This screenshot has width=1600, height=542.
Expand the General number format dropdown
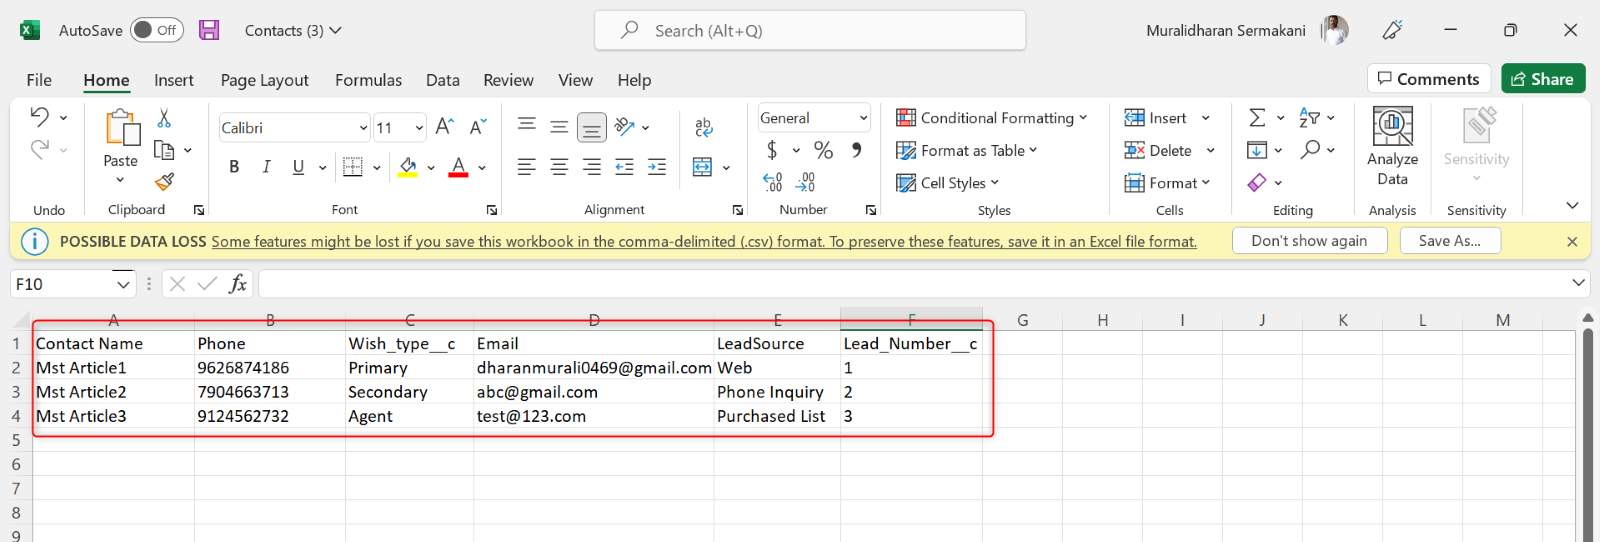[863, 118]
